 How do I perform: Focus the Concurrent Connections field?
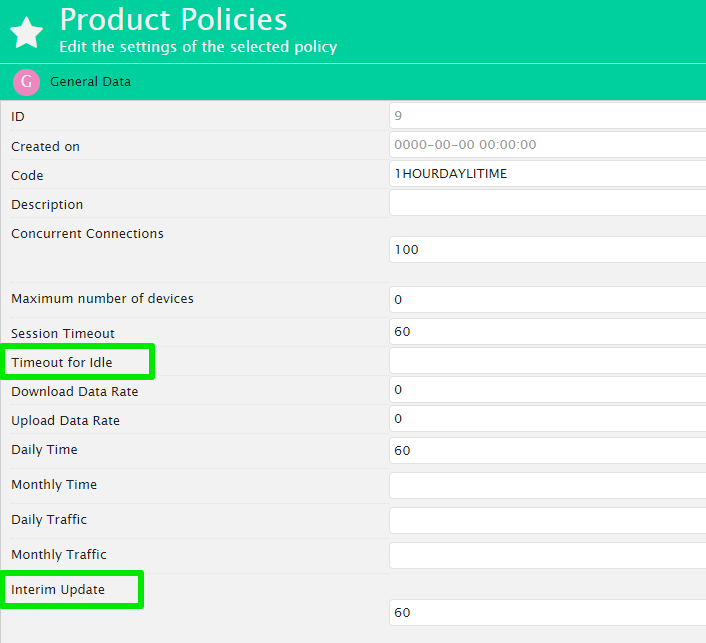547,249
